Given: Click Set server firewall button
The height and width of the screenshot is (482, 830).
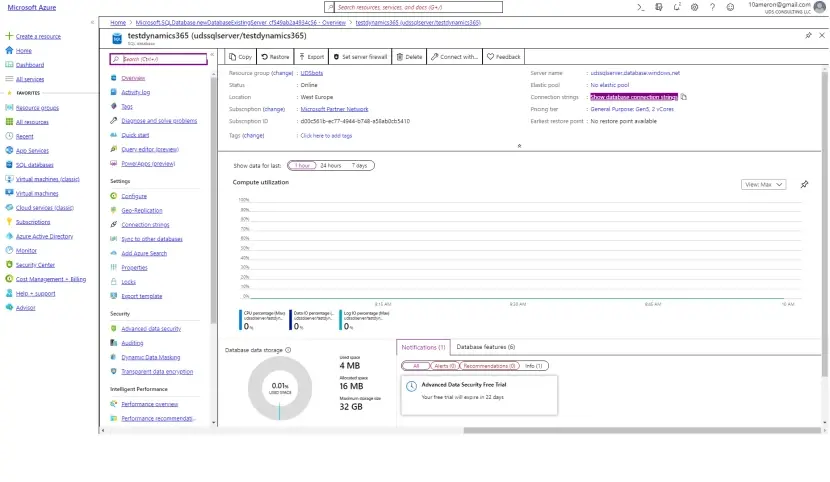Looking at the screenshot, I should 360,57.
